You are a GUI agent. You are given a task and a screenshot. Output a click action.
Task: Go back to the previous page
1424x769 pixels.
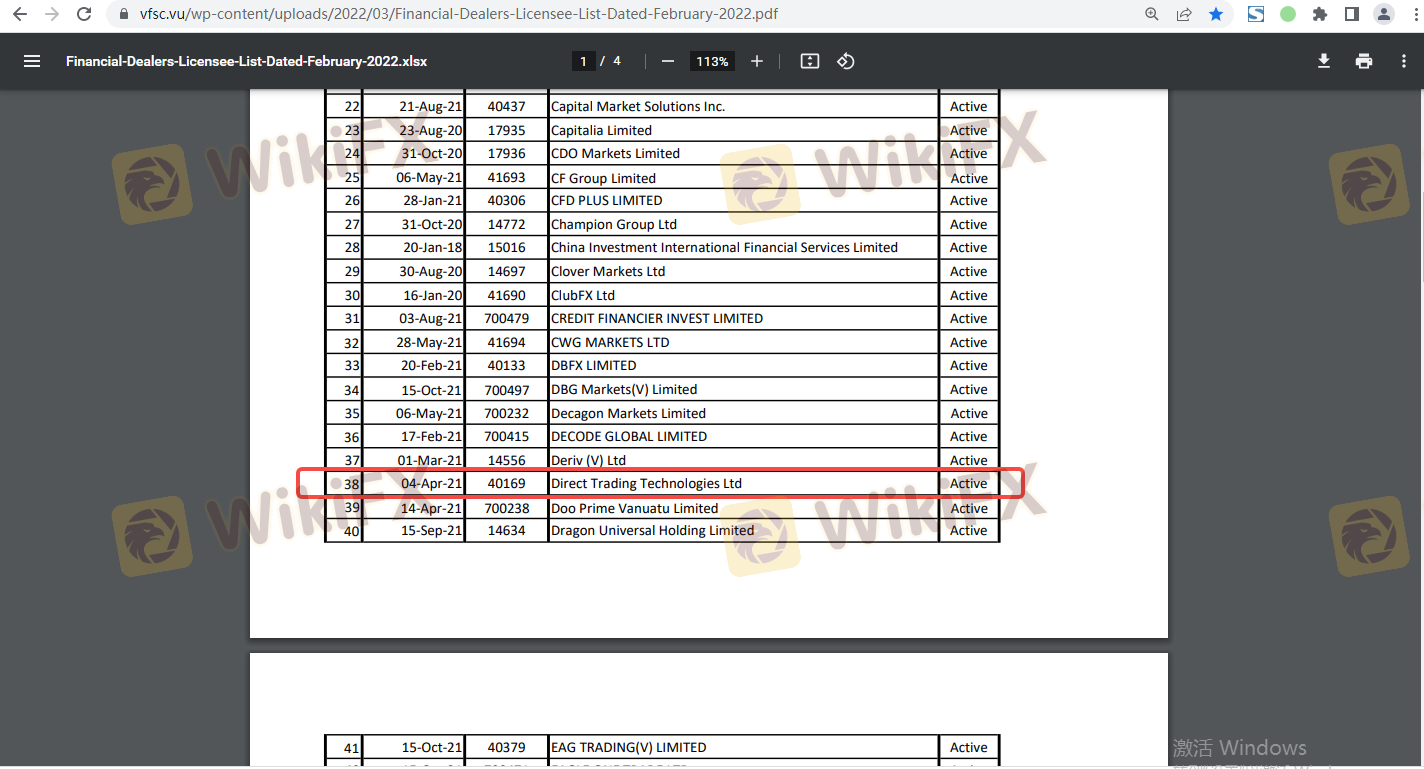tap(20, 14)
